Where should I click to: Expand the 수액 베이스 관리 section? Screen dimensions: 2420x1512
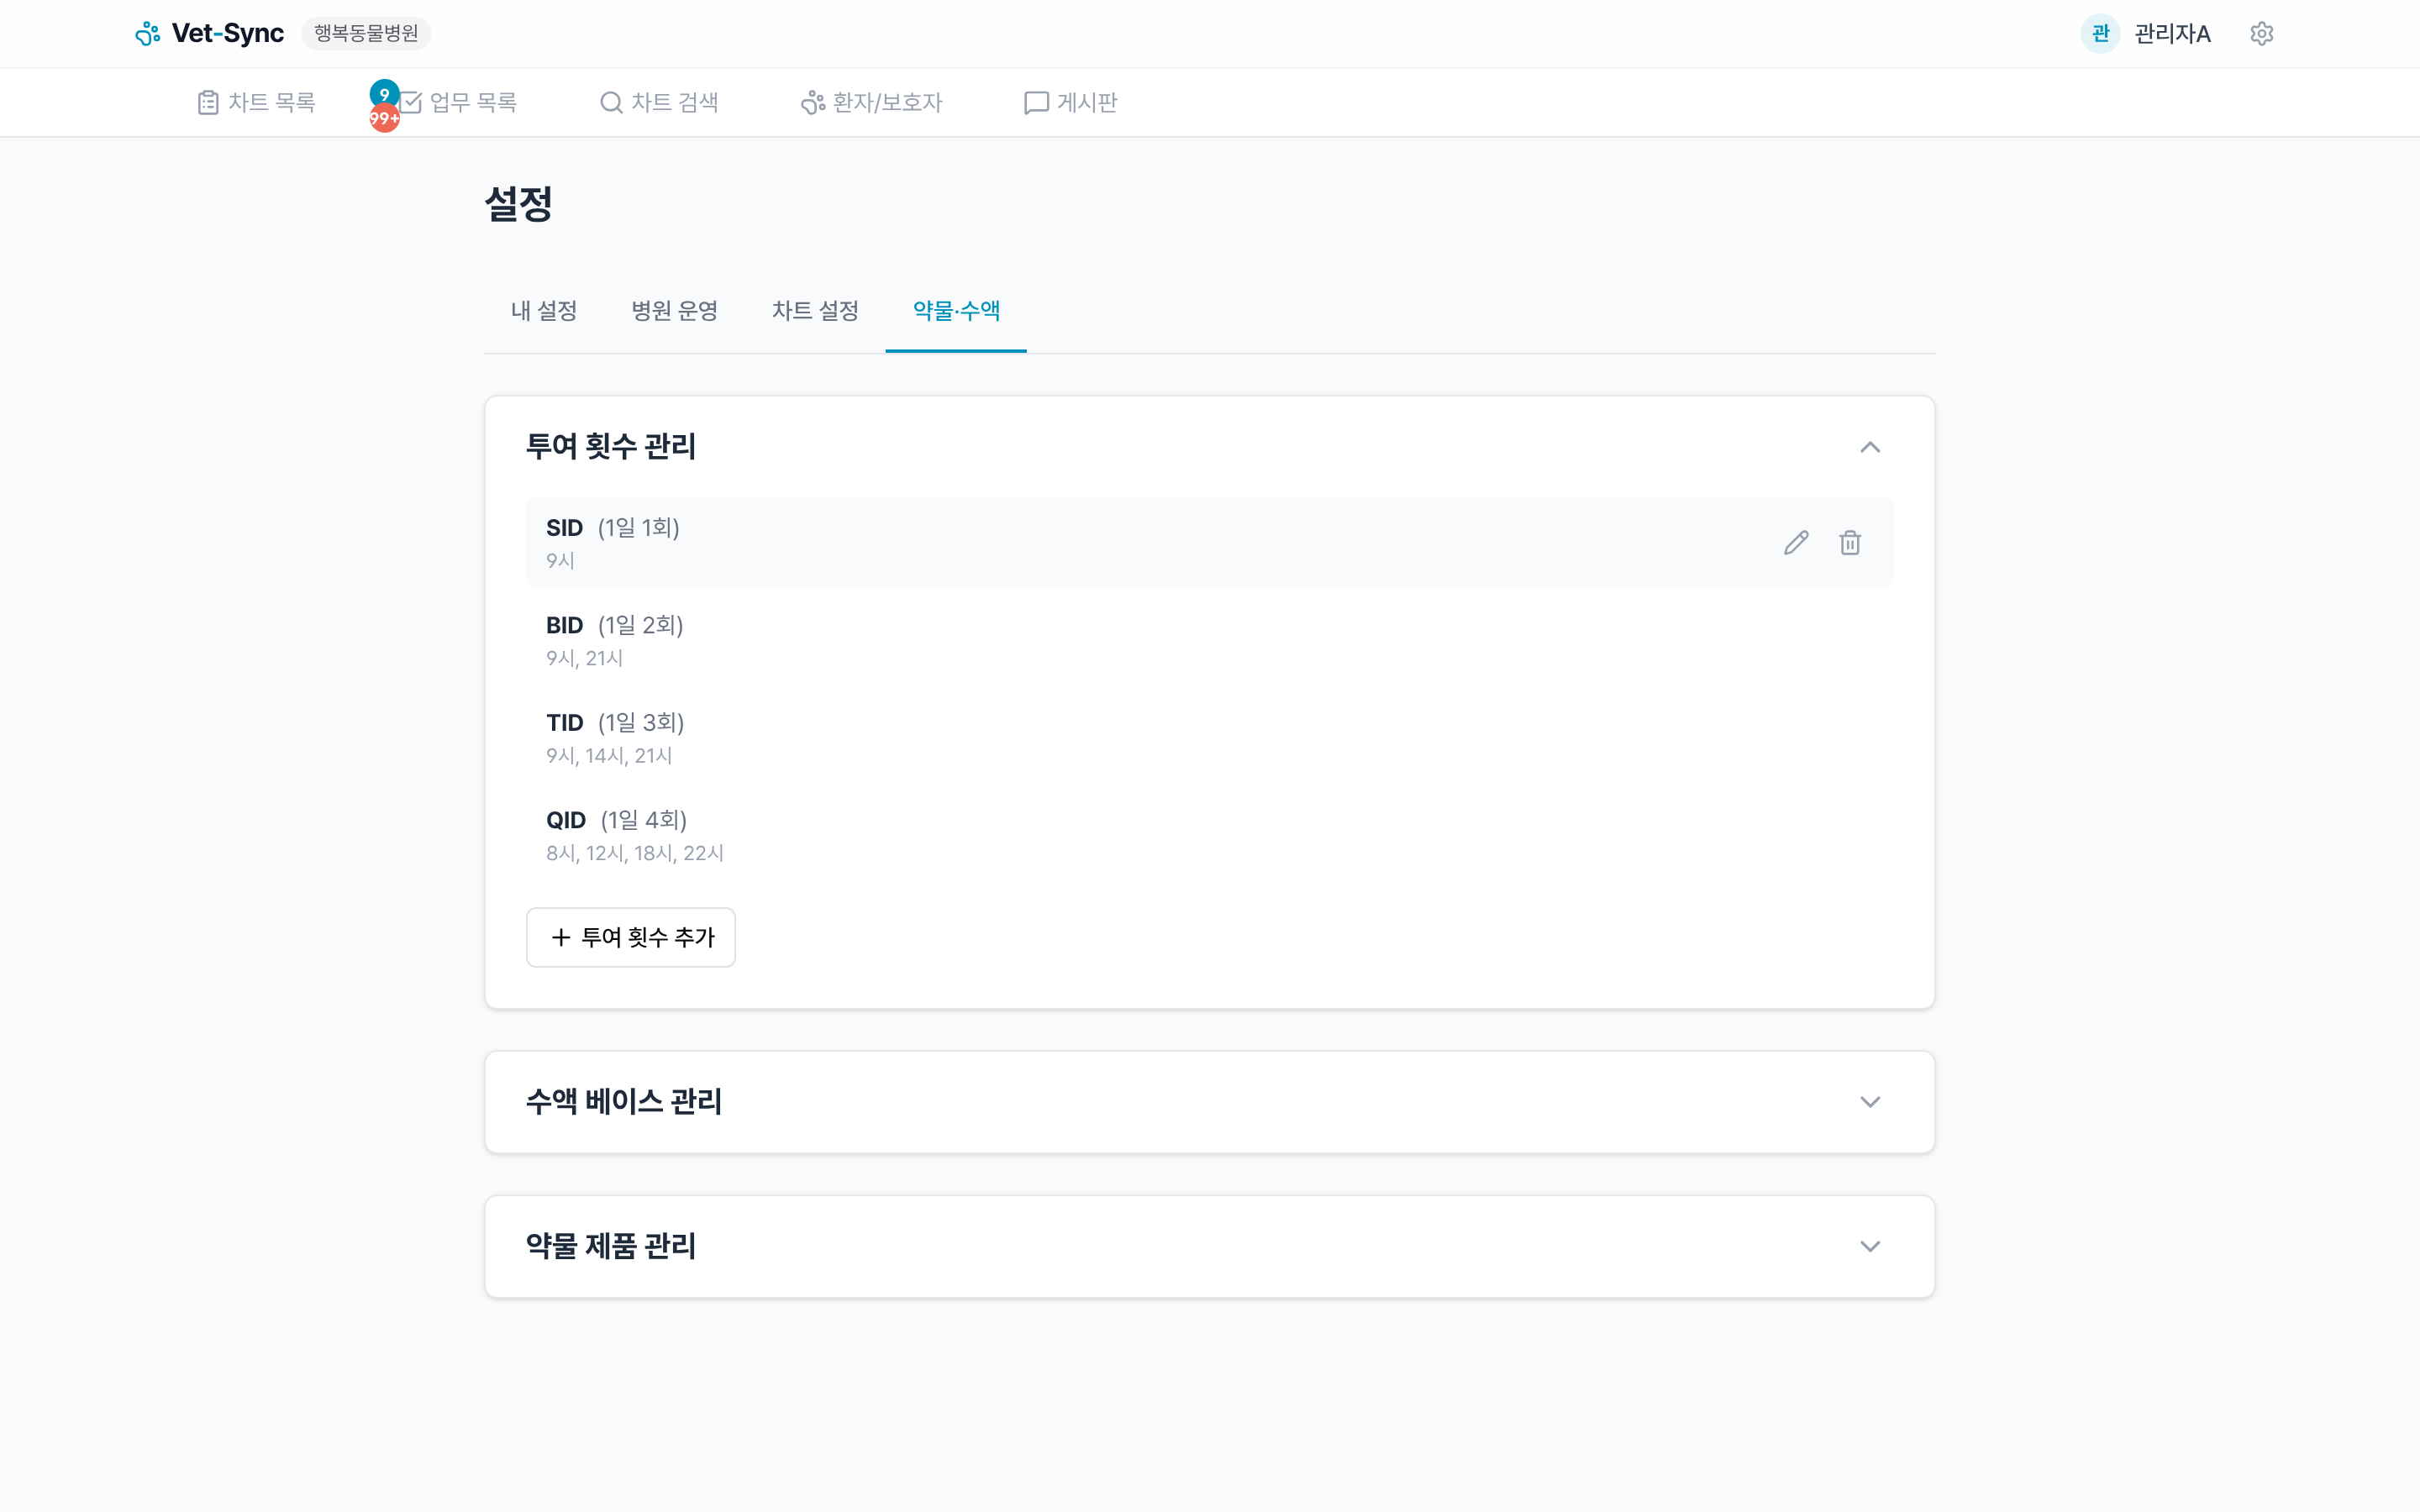click(x=1871, y=1101)
